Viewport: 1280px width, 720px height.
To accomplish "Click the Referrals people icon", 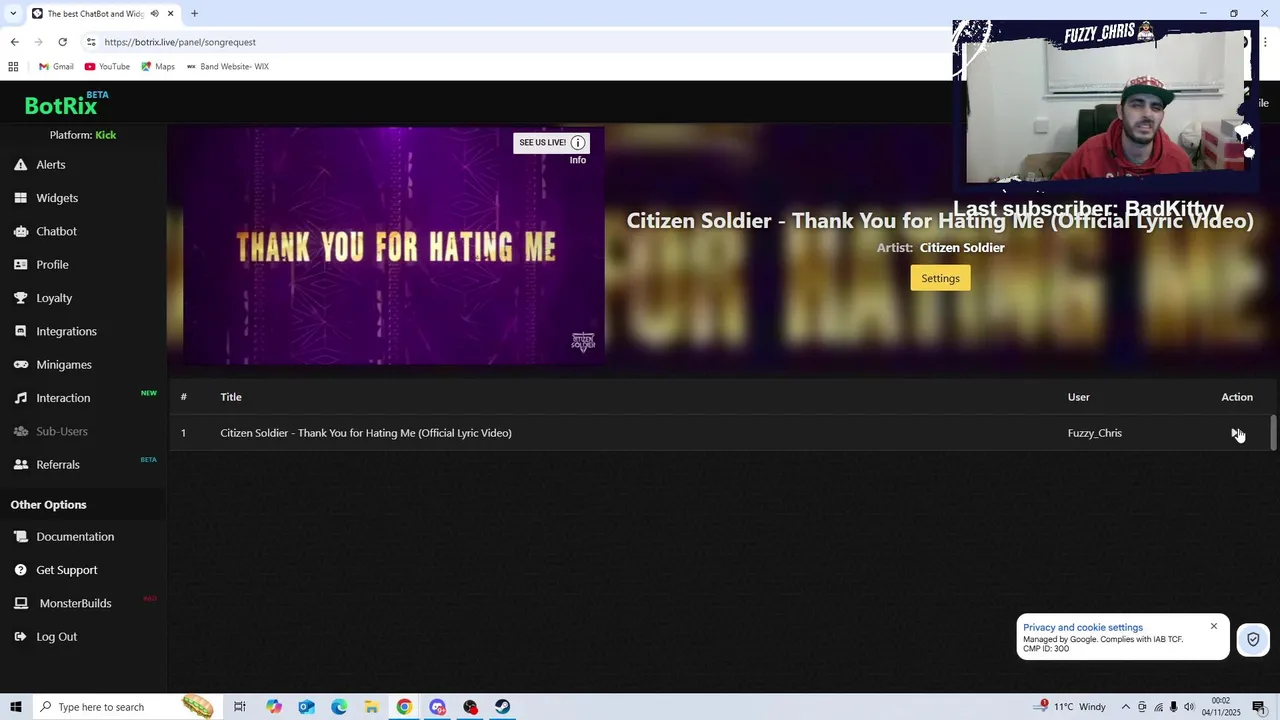I will click(x=20, y=464).
